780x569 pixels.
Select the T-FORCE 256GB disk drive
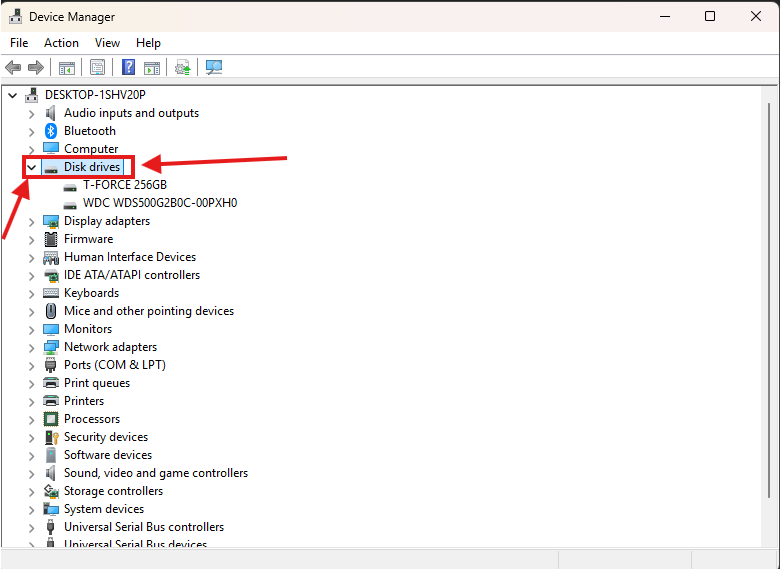124,185
